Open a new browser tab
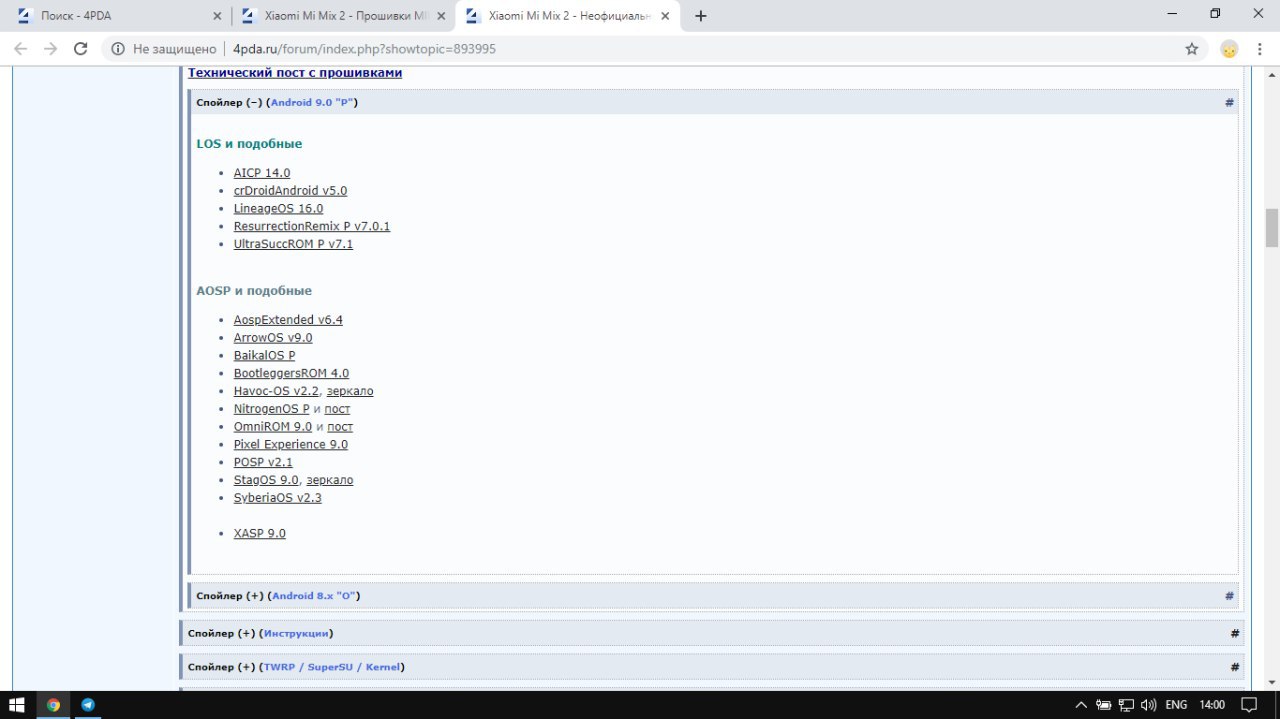 point(700,16)
